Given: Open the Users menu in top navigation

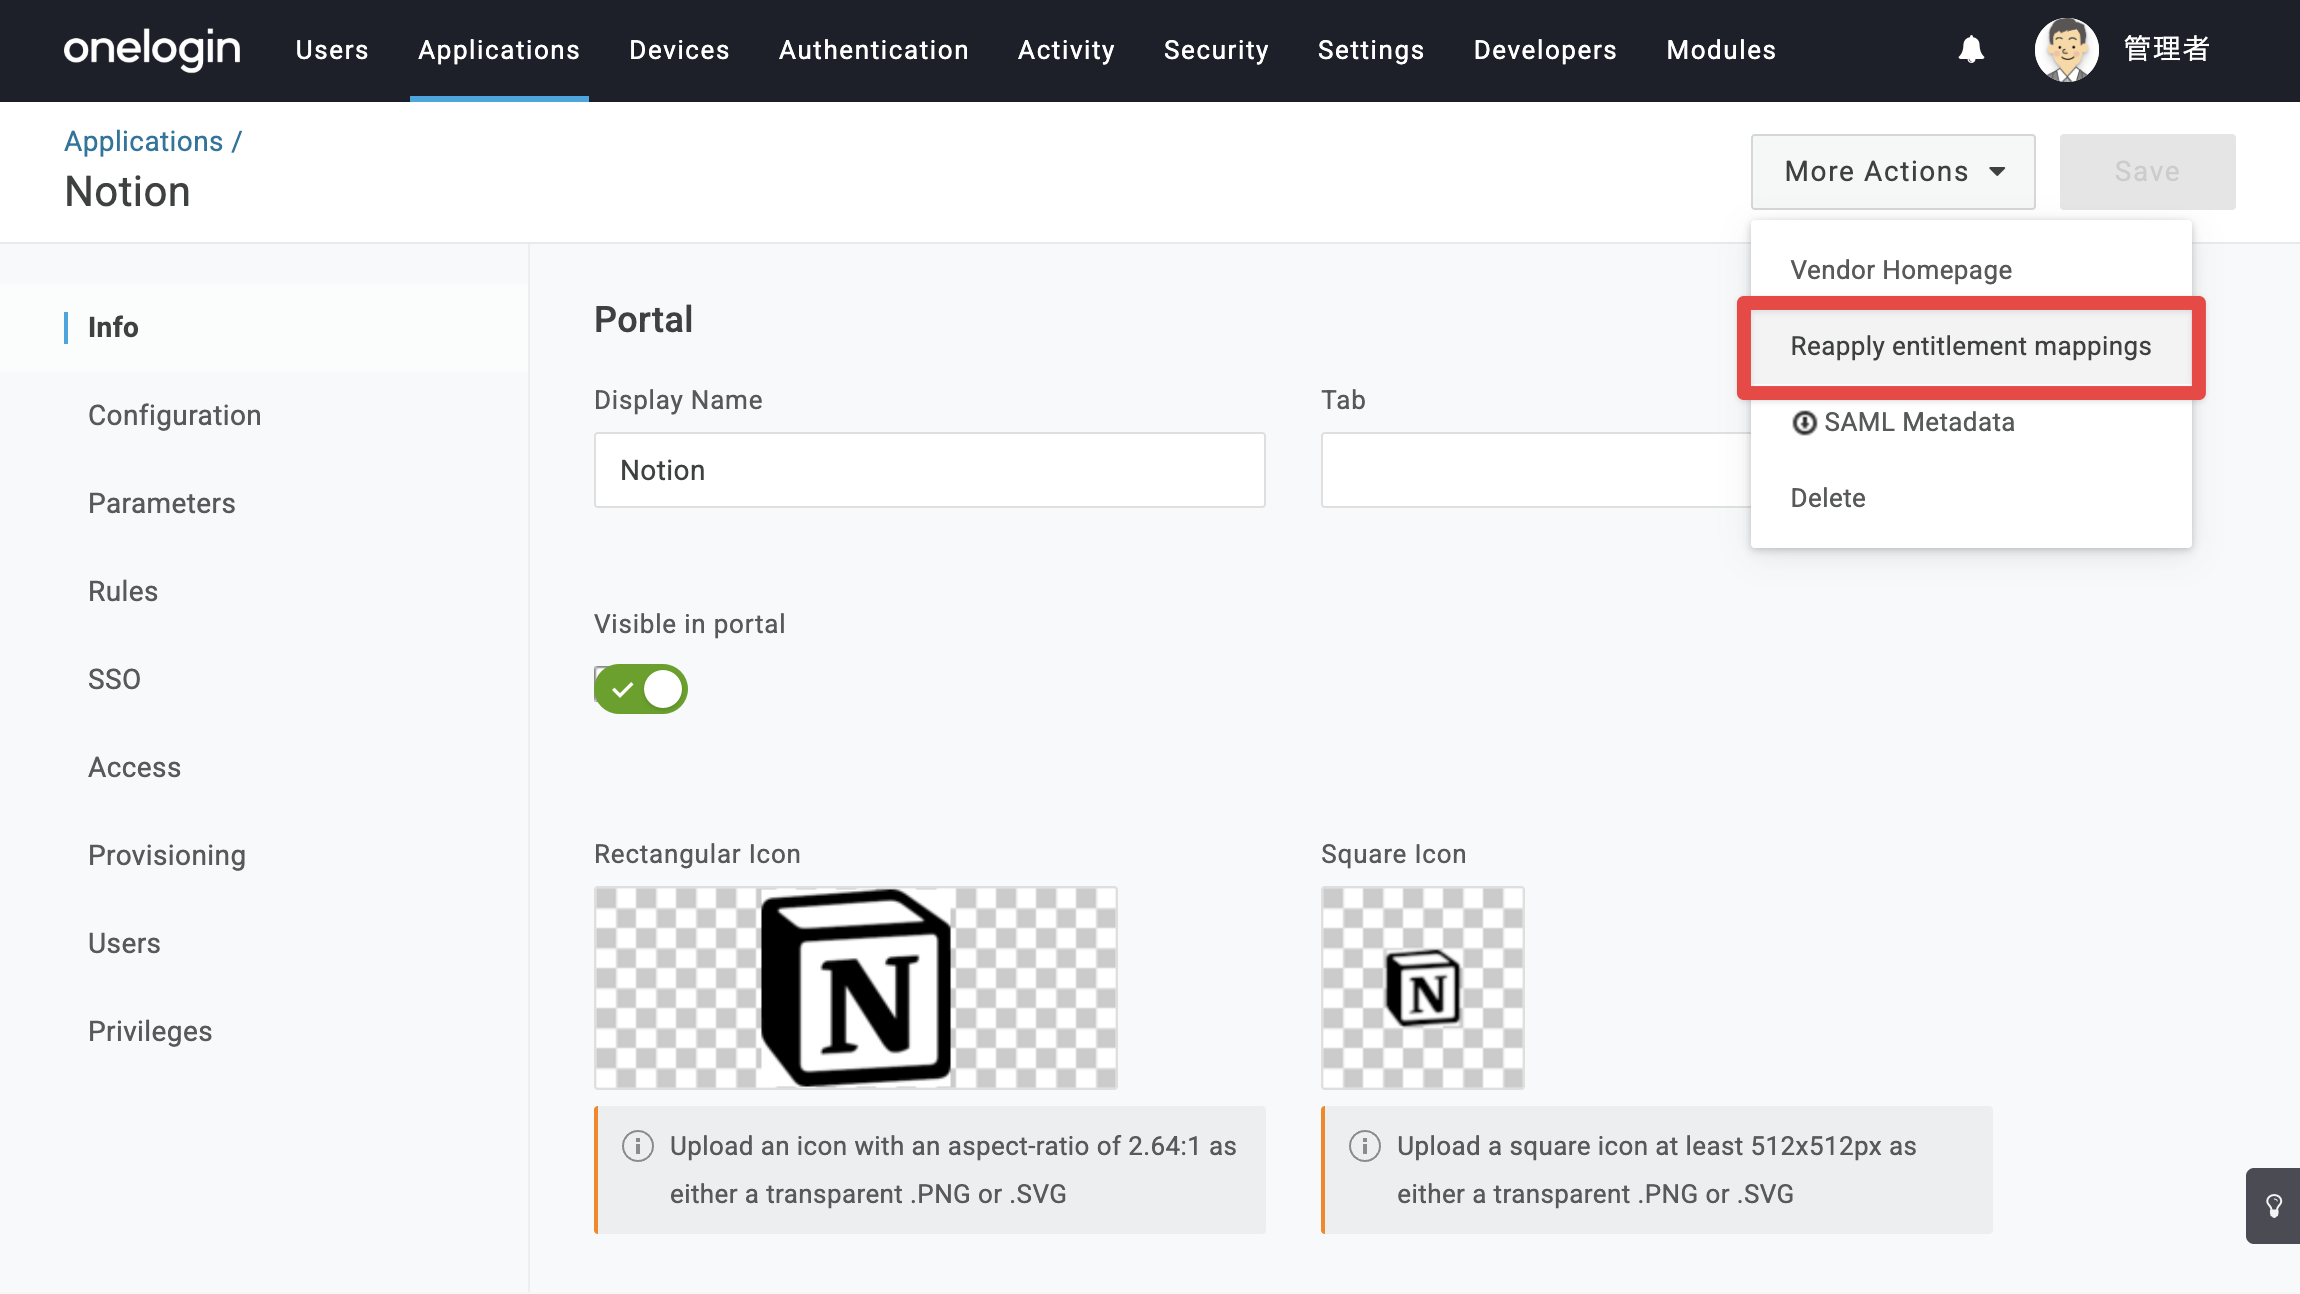Looking at the screenshot, I should [332, 50].
